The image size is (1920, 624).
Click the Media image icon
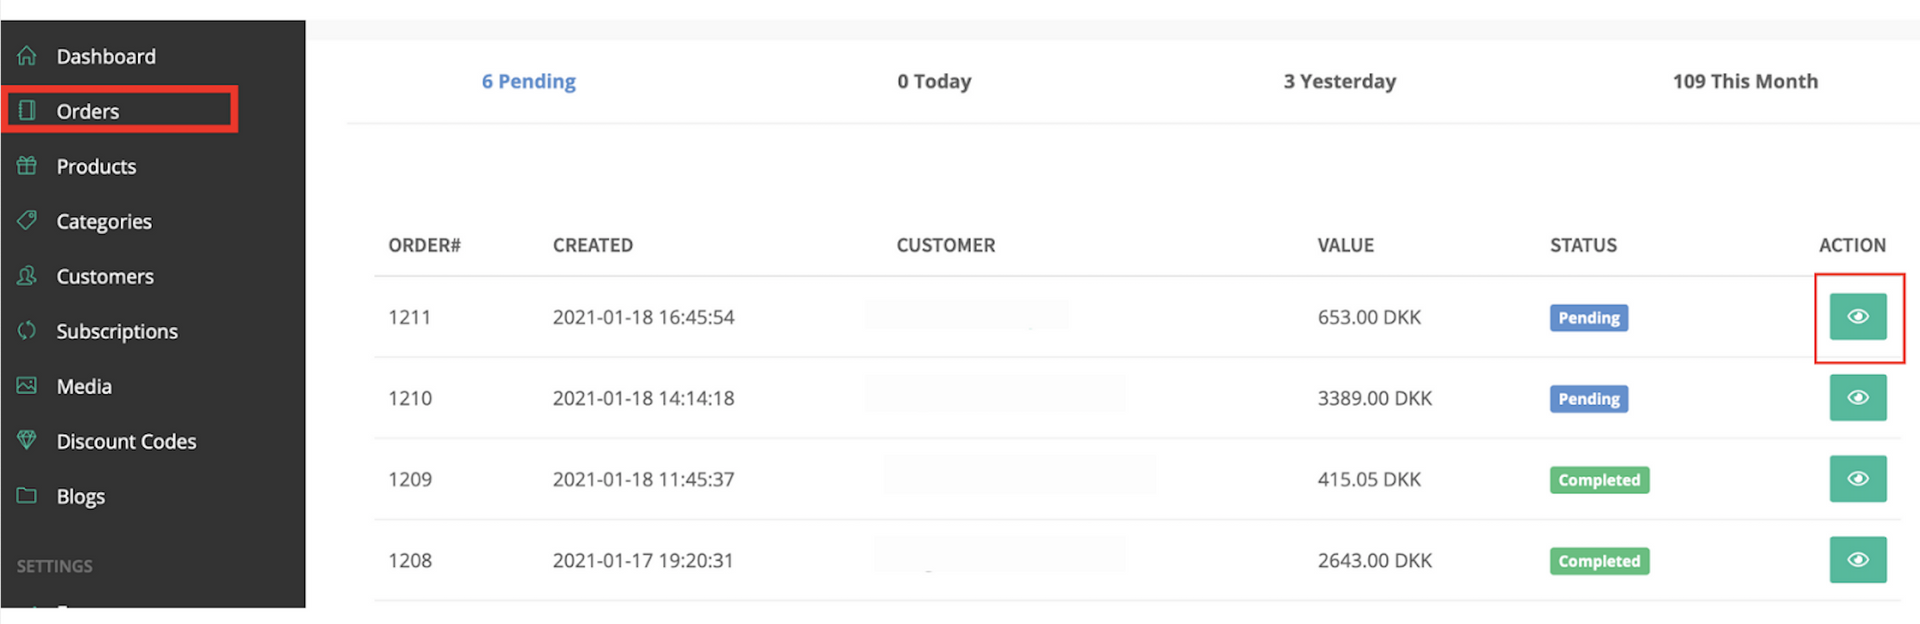click(27, 385)
